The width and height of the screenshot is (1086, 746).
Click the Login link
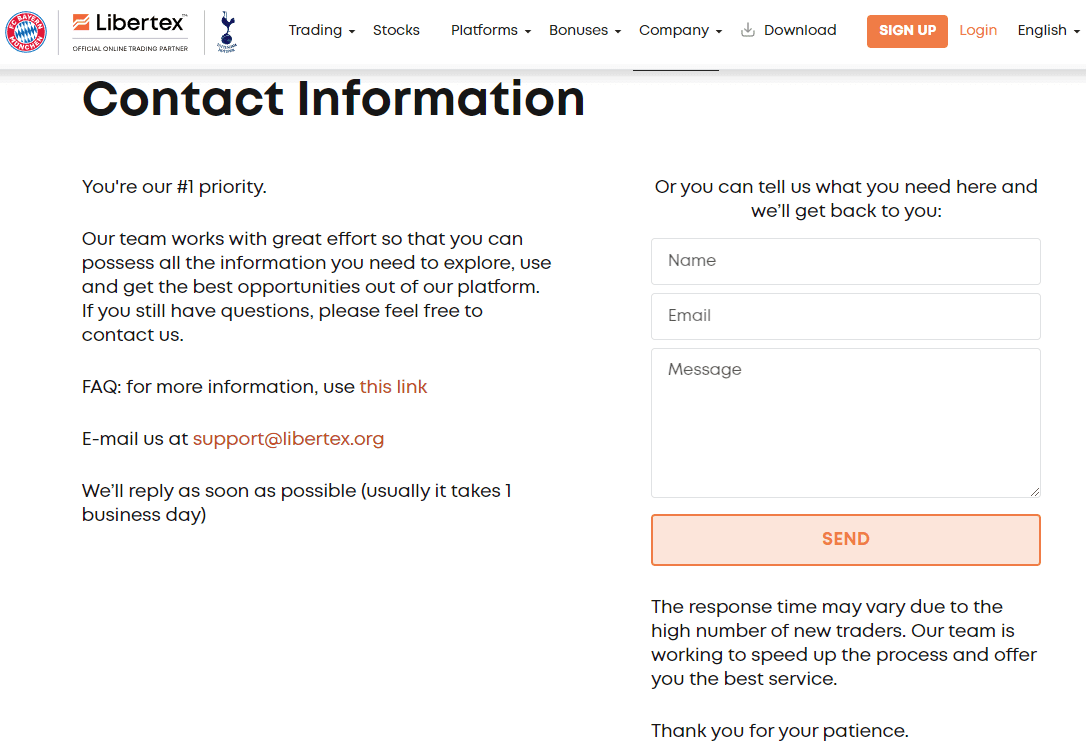(978, 30)
